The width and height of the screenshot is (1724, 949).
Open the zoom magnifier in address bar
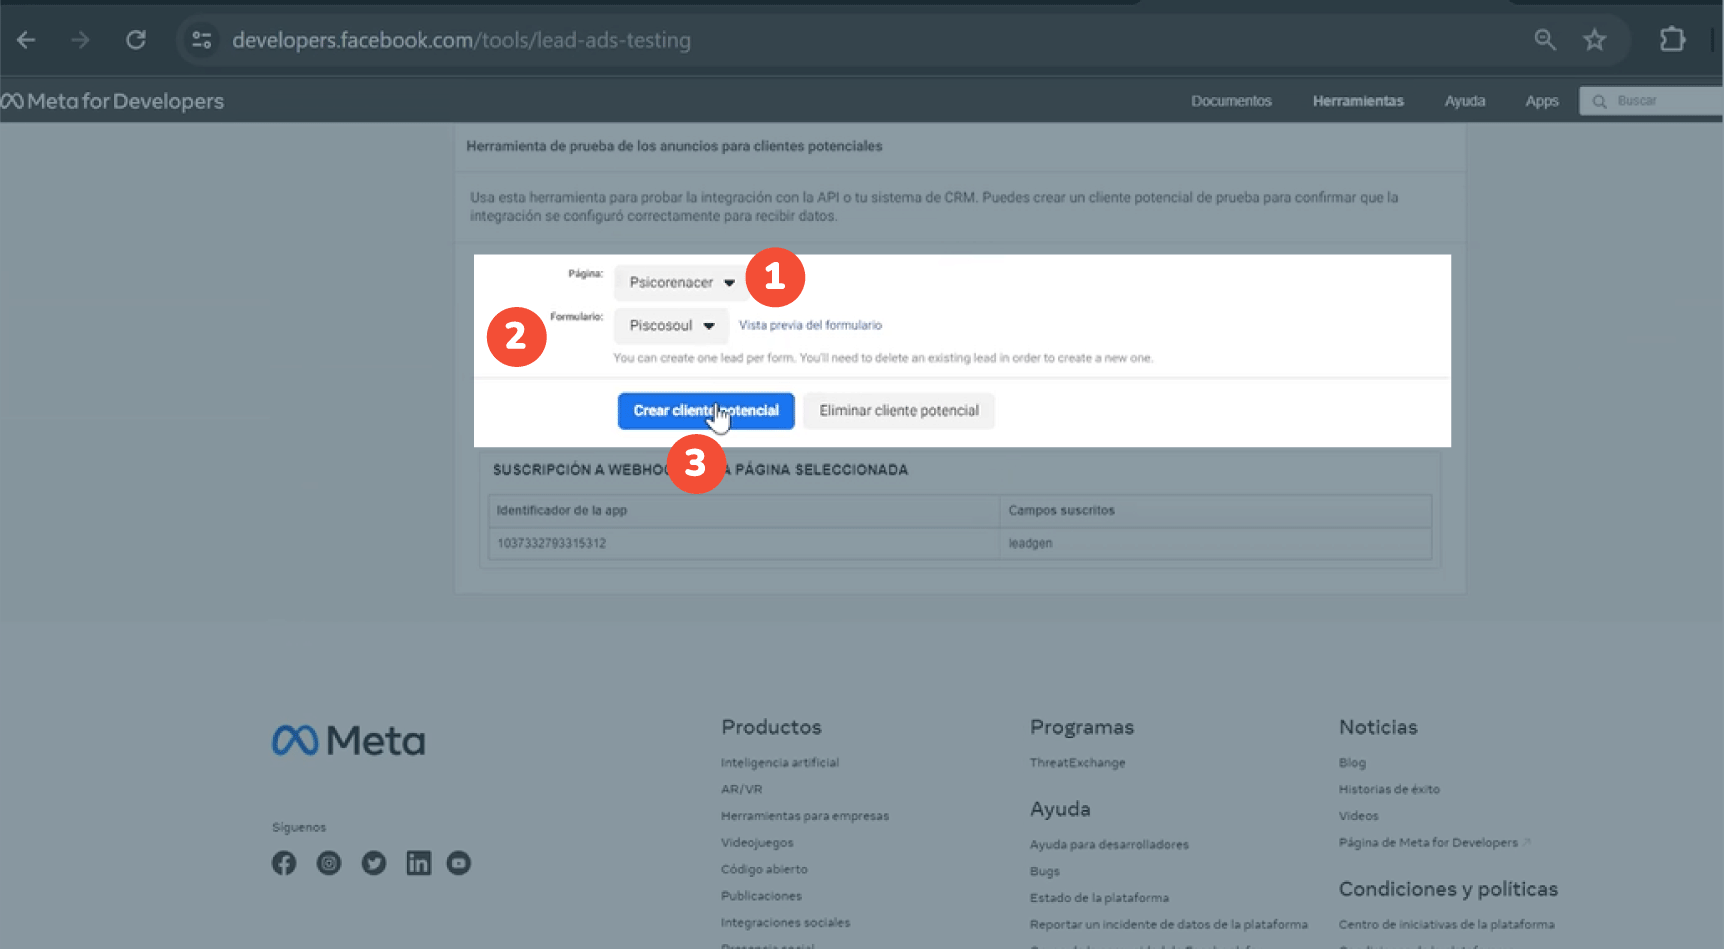tap(1545, 40)
